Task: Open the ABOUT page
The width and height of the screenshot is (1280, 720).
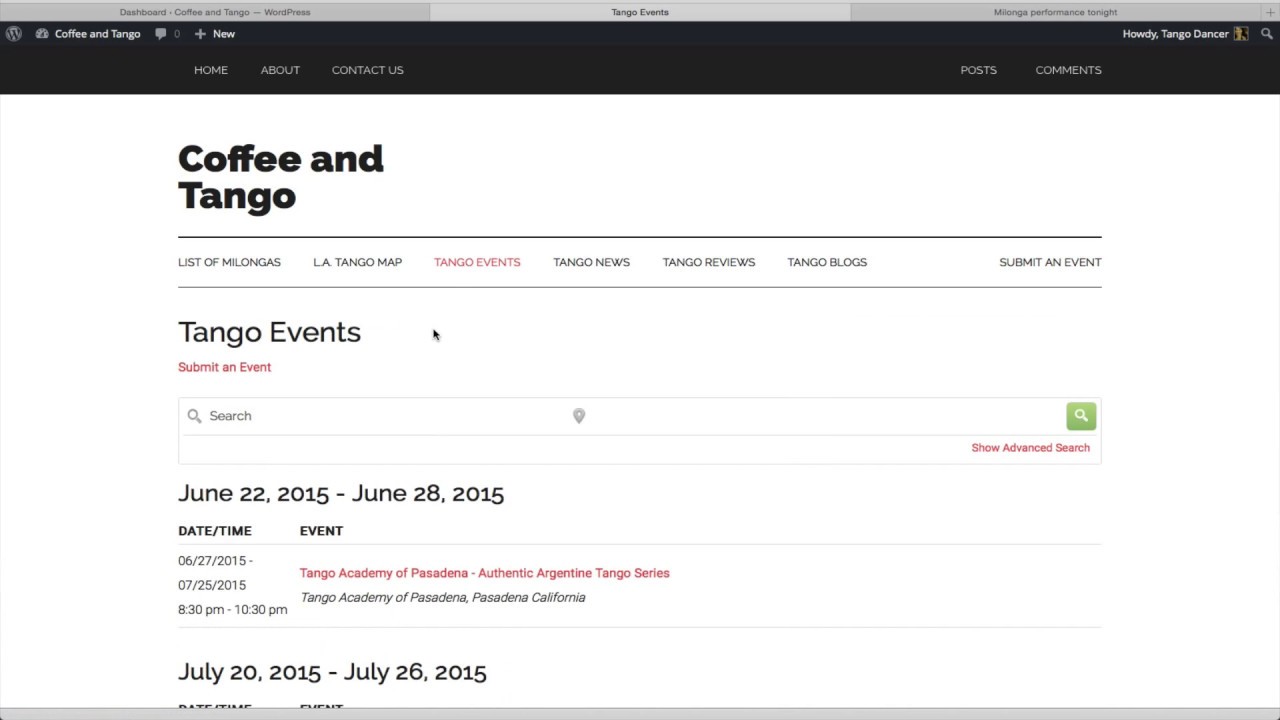Action: pos(280,70)
